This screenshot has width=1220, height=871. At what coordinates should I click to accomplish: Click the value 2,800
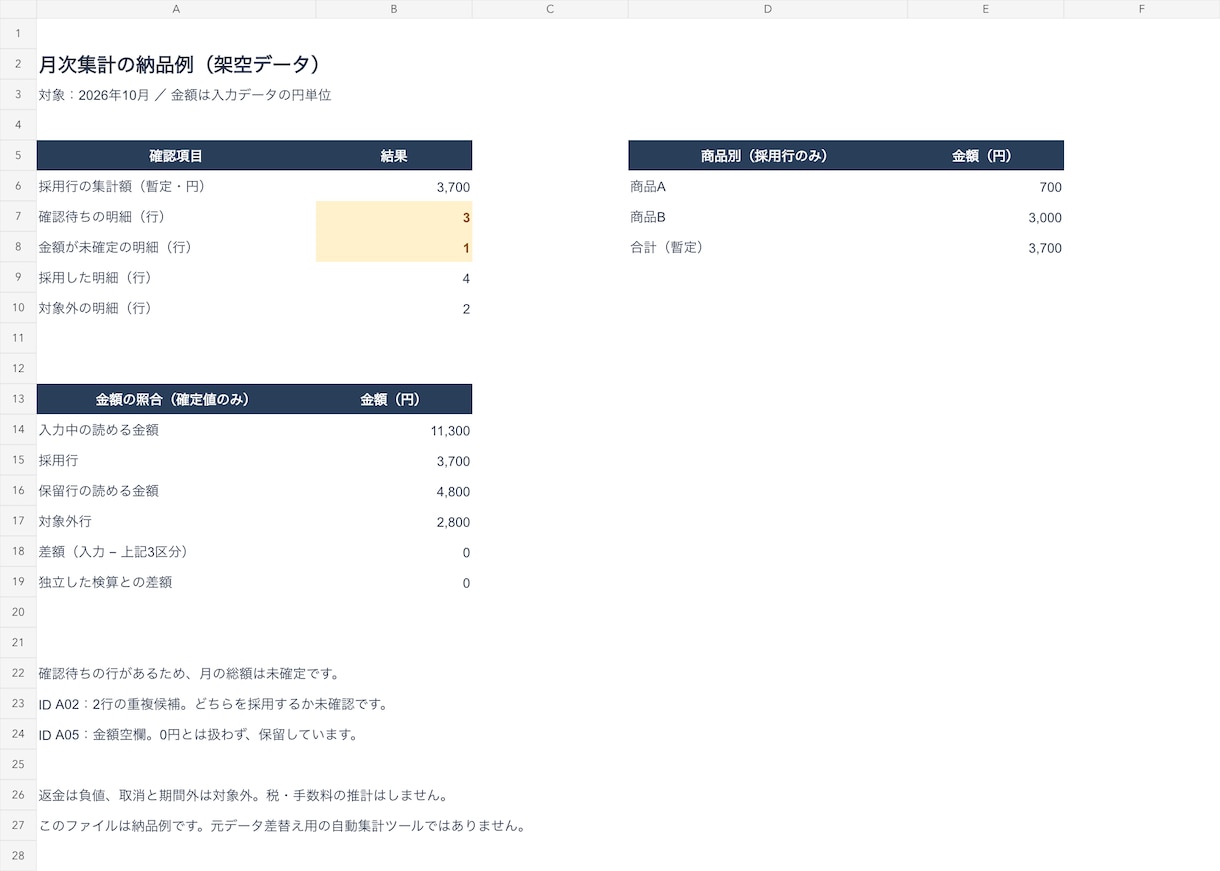point(394,521)
